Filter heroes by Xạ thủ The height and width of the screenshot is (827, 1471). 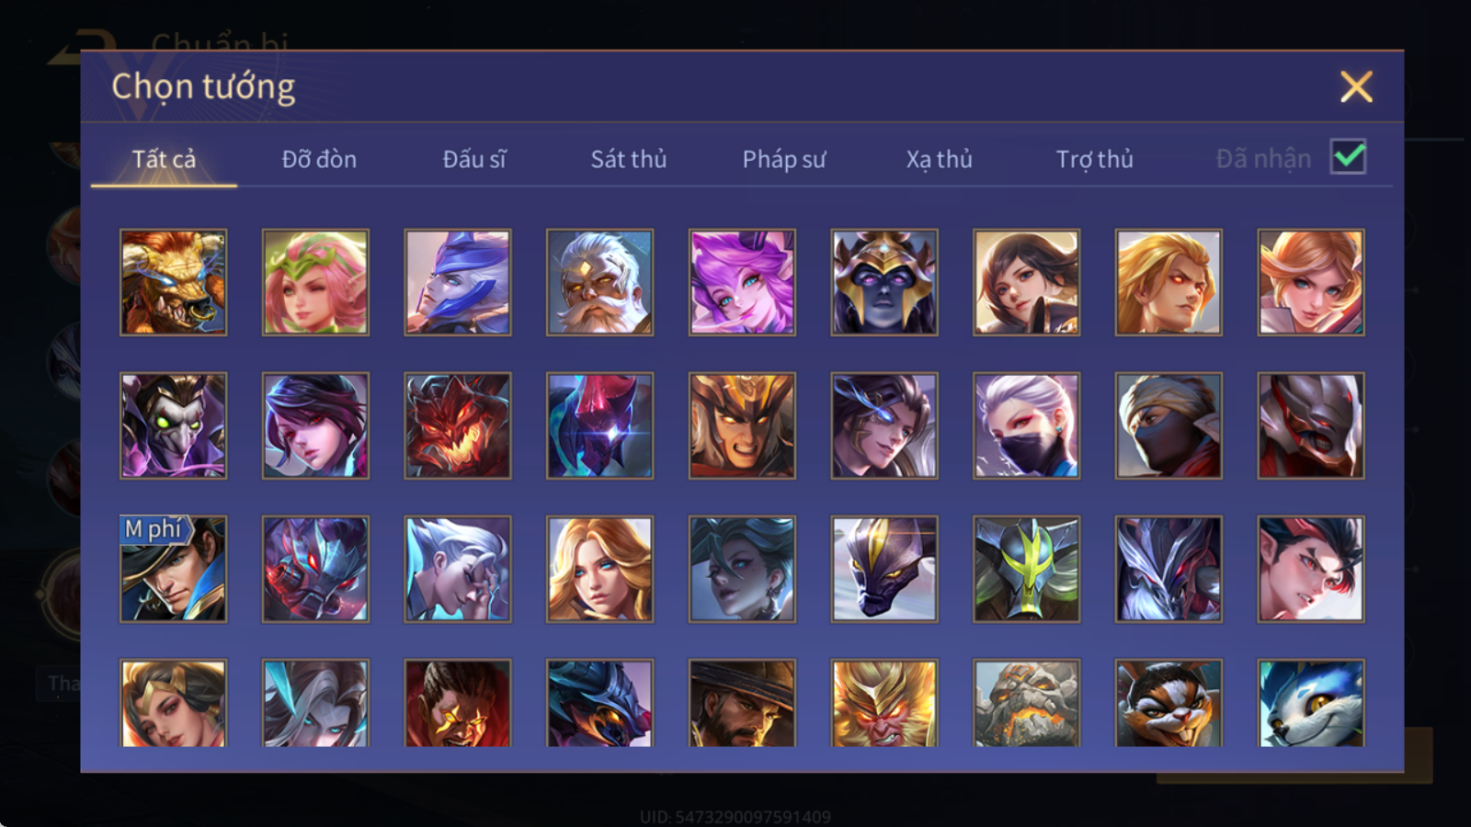pyautogui.click(x=939, y=159)
